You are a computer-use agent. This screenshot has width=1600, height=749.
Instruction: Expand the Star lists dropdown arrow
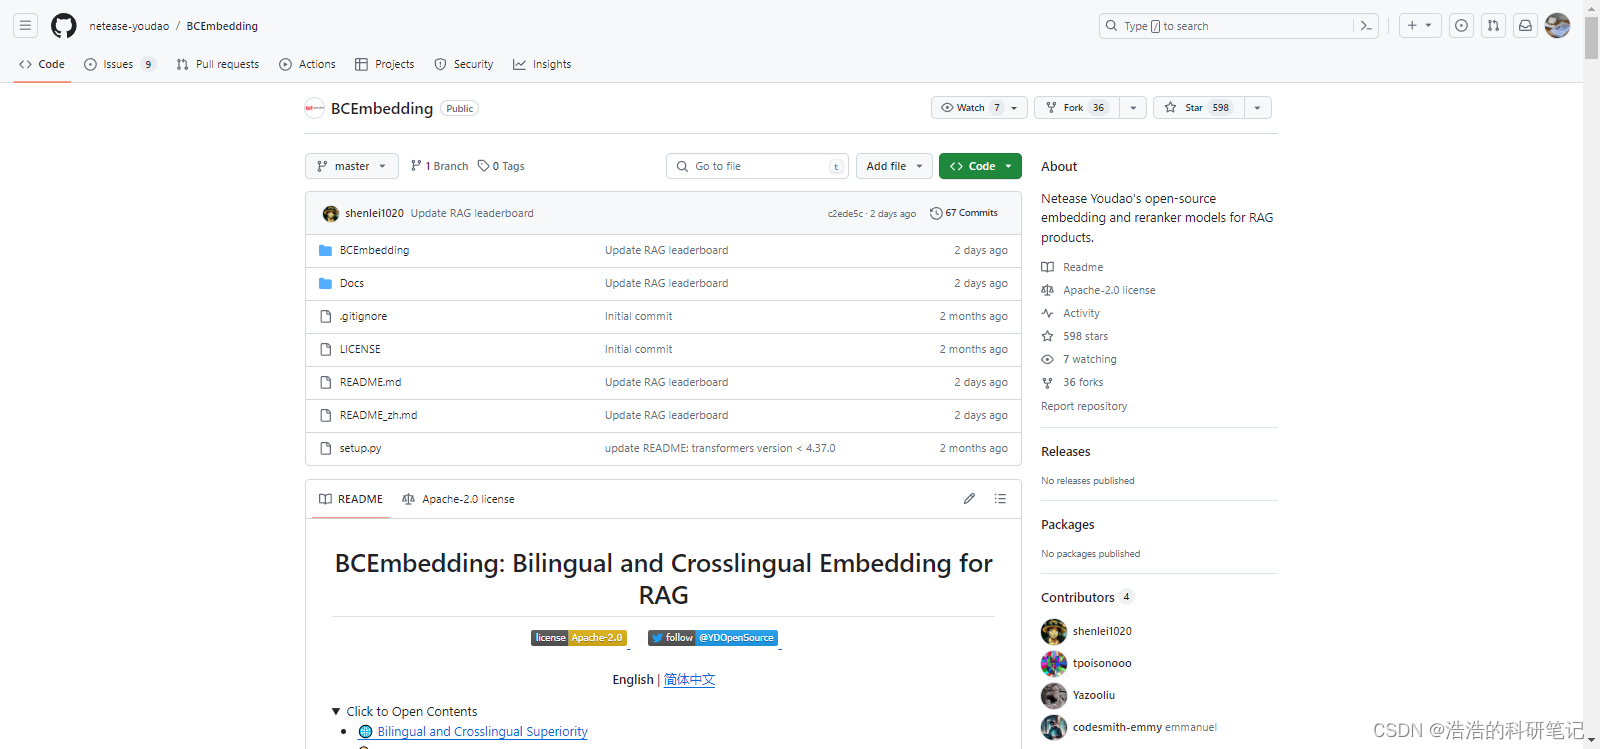coord(1257,108)
